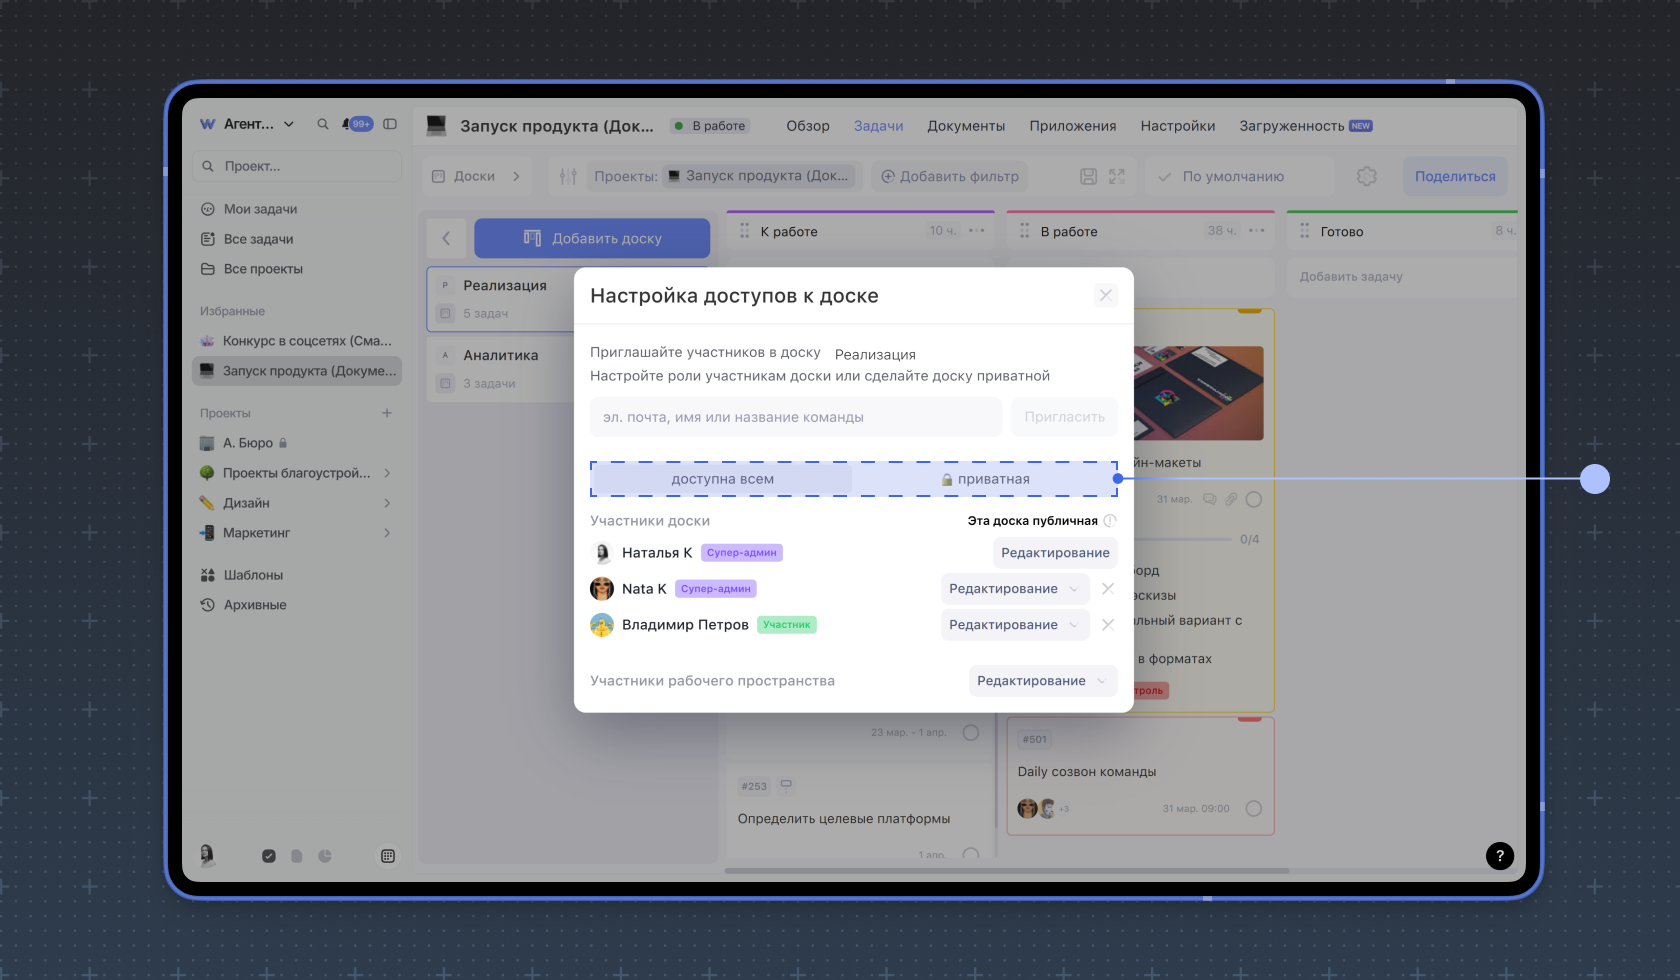Image resolution: width=1680 pixels, height=980 pixels.
Task: Switch to the Документы tab
Action: point(965,126)
